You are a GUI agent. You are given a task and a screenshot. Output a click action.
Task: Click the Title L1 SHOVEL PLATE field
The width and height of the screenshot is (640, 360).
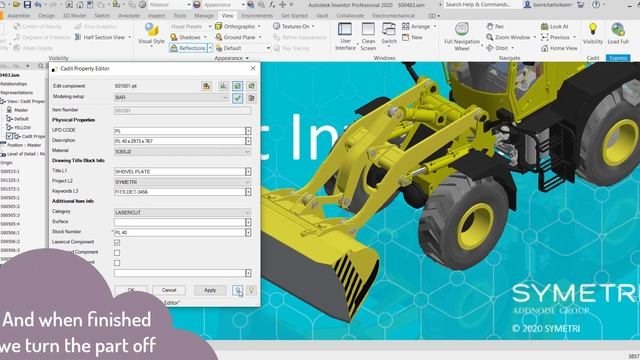click(179, 172)
